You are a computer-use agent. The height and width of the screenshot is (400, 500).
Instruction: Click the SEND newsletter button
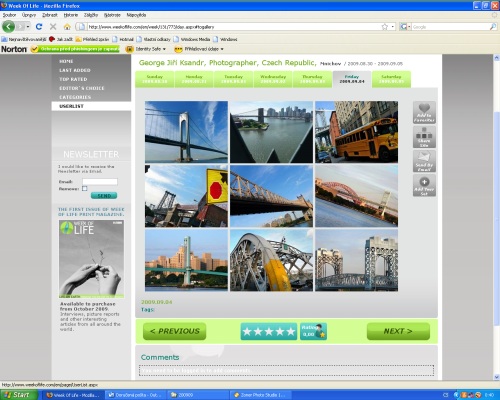(x=104, y=196)
